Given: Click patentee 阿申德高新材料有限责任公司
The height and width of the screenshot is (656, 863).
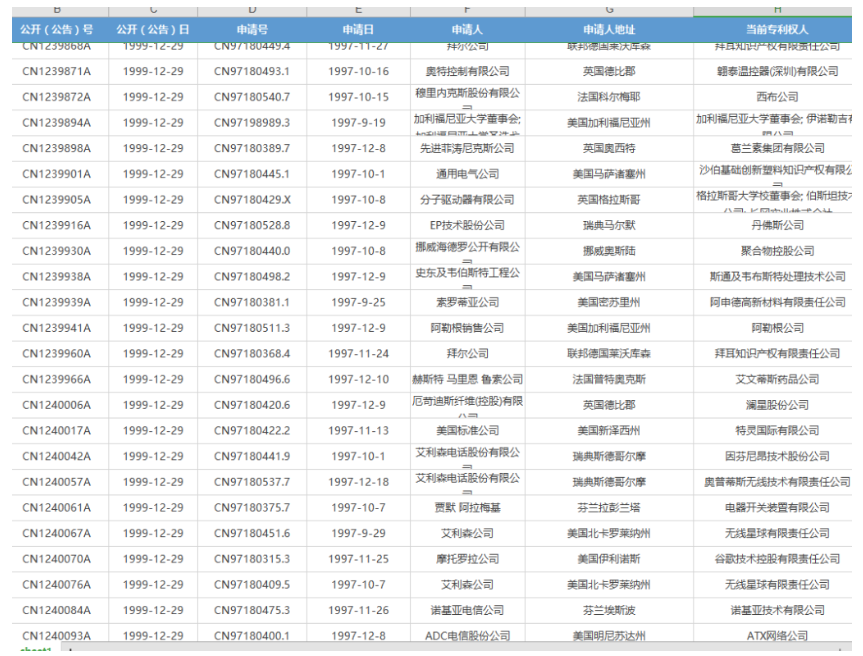Looking at the screenshot, I should pos(777,302).
